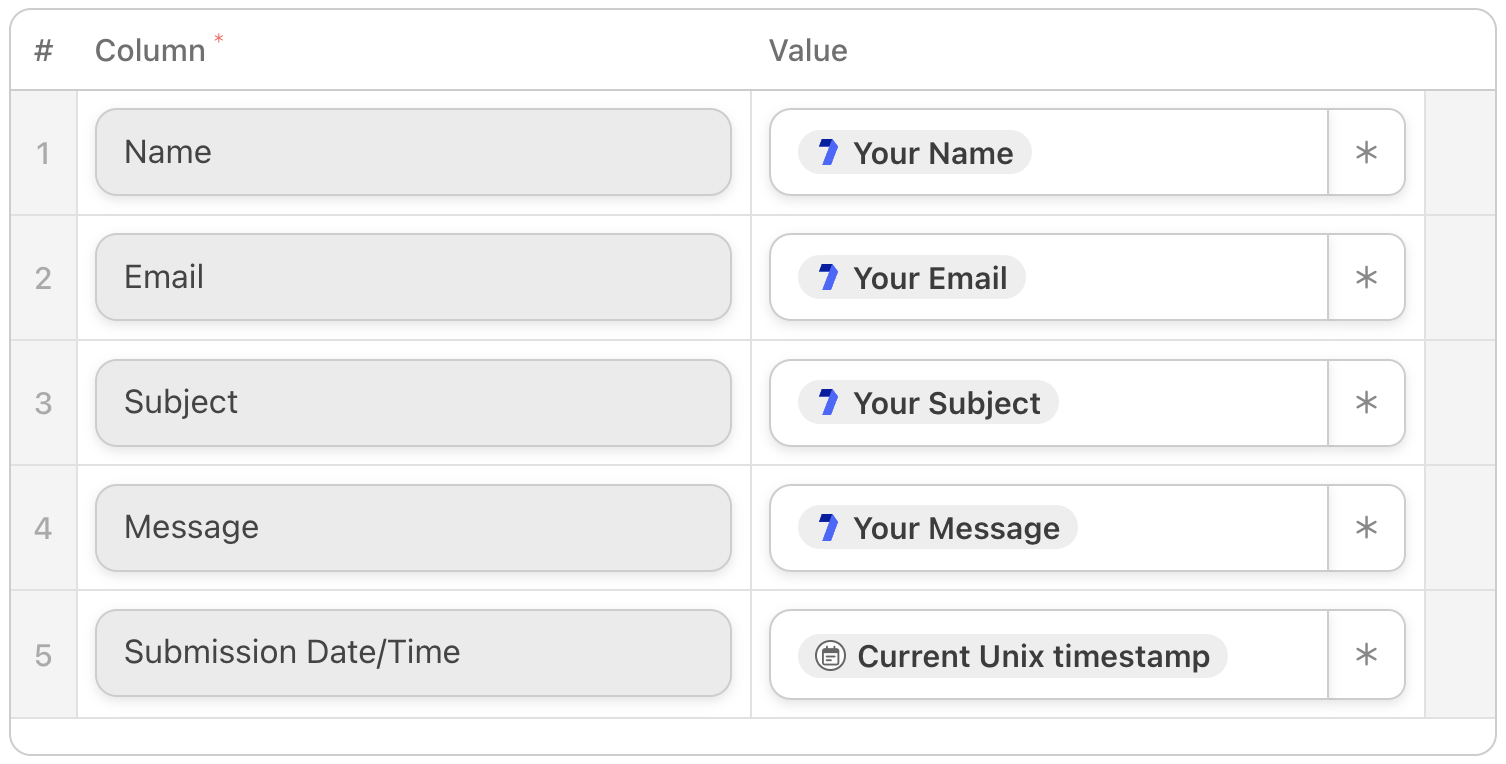This screenshot has height=764, width=1506.
Task: Select row number 1
Action: 43,153
